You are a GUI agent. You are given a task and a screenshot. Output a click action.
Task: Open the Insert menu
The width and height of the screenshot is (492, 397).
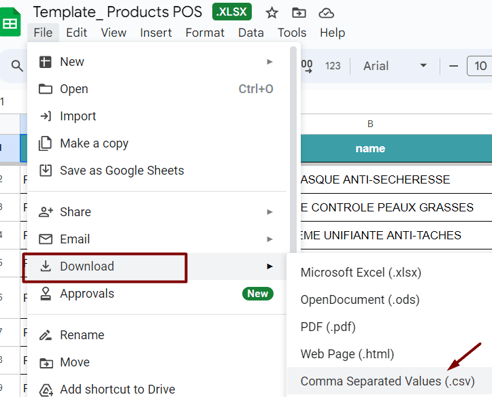coord(156,33)
